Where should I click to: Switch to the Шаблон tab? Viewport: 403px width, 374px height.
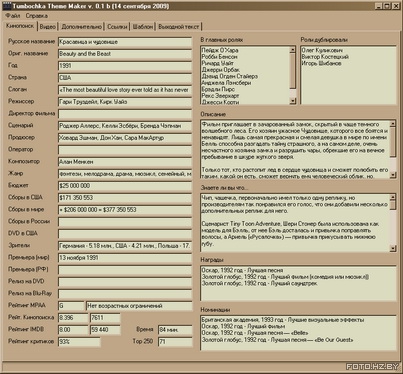pos(143,27)
